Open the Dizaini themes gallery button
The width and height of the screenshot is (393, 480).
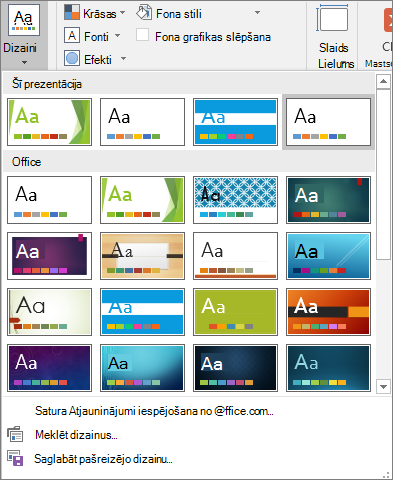tap(24, 35)
